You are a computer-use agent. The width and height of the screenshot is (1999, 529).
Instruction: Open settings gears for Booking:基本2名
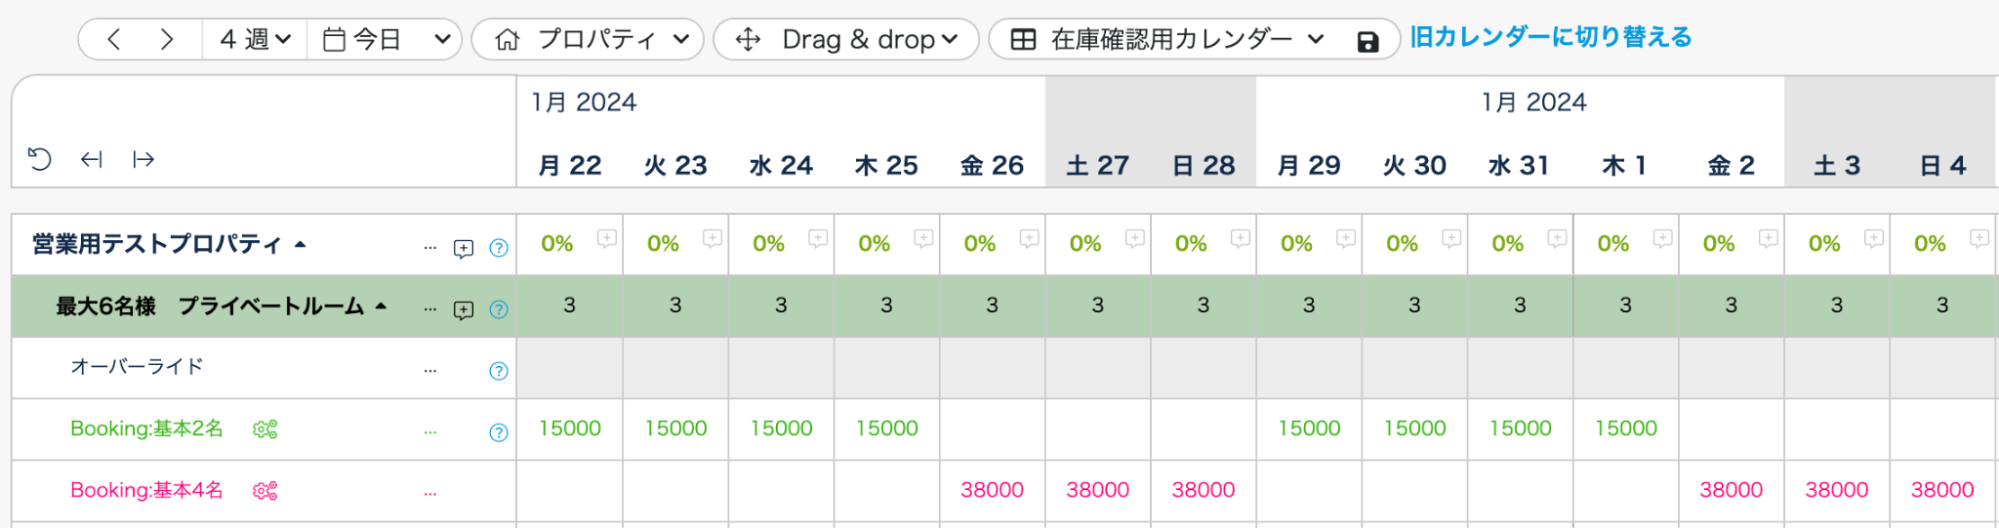point(265,430)
